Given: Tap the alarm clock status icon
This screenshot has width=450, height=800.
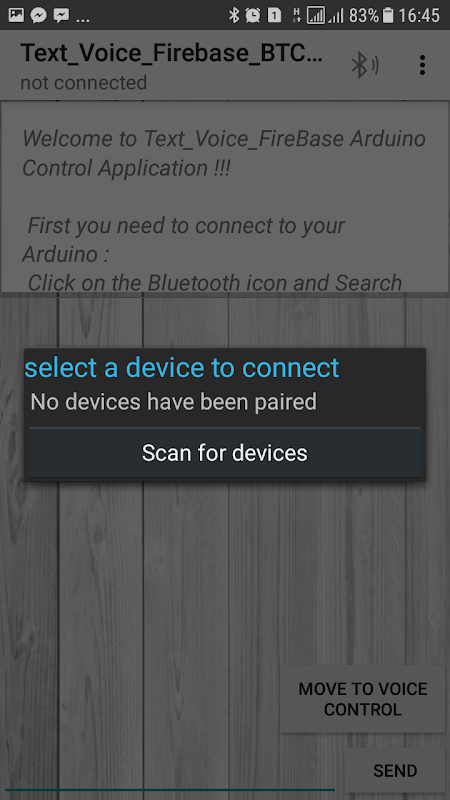Looking at the screenshot, I should pos(252,15).
